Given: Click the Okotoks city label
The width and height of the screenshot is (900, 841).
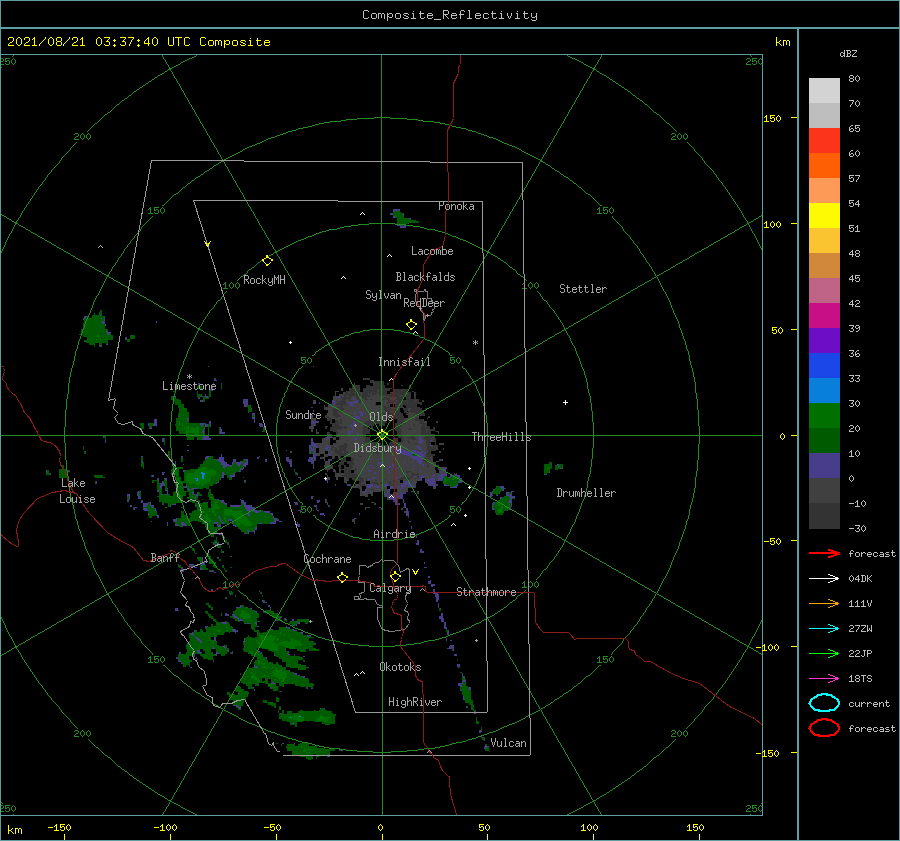Looking at the screenshot, I should [x=400, y=667].
